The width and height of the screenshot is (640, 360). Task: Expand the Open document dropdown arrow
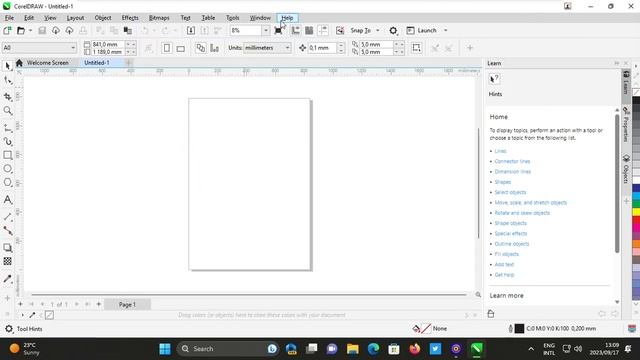pyautogui.click(x=30, y=31)
